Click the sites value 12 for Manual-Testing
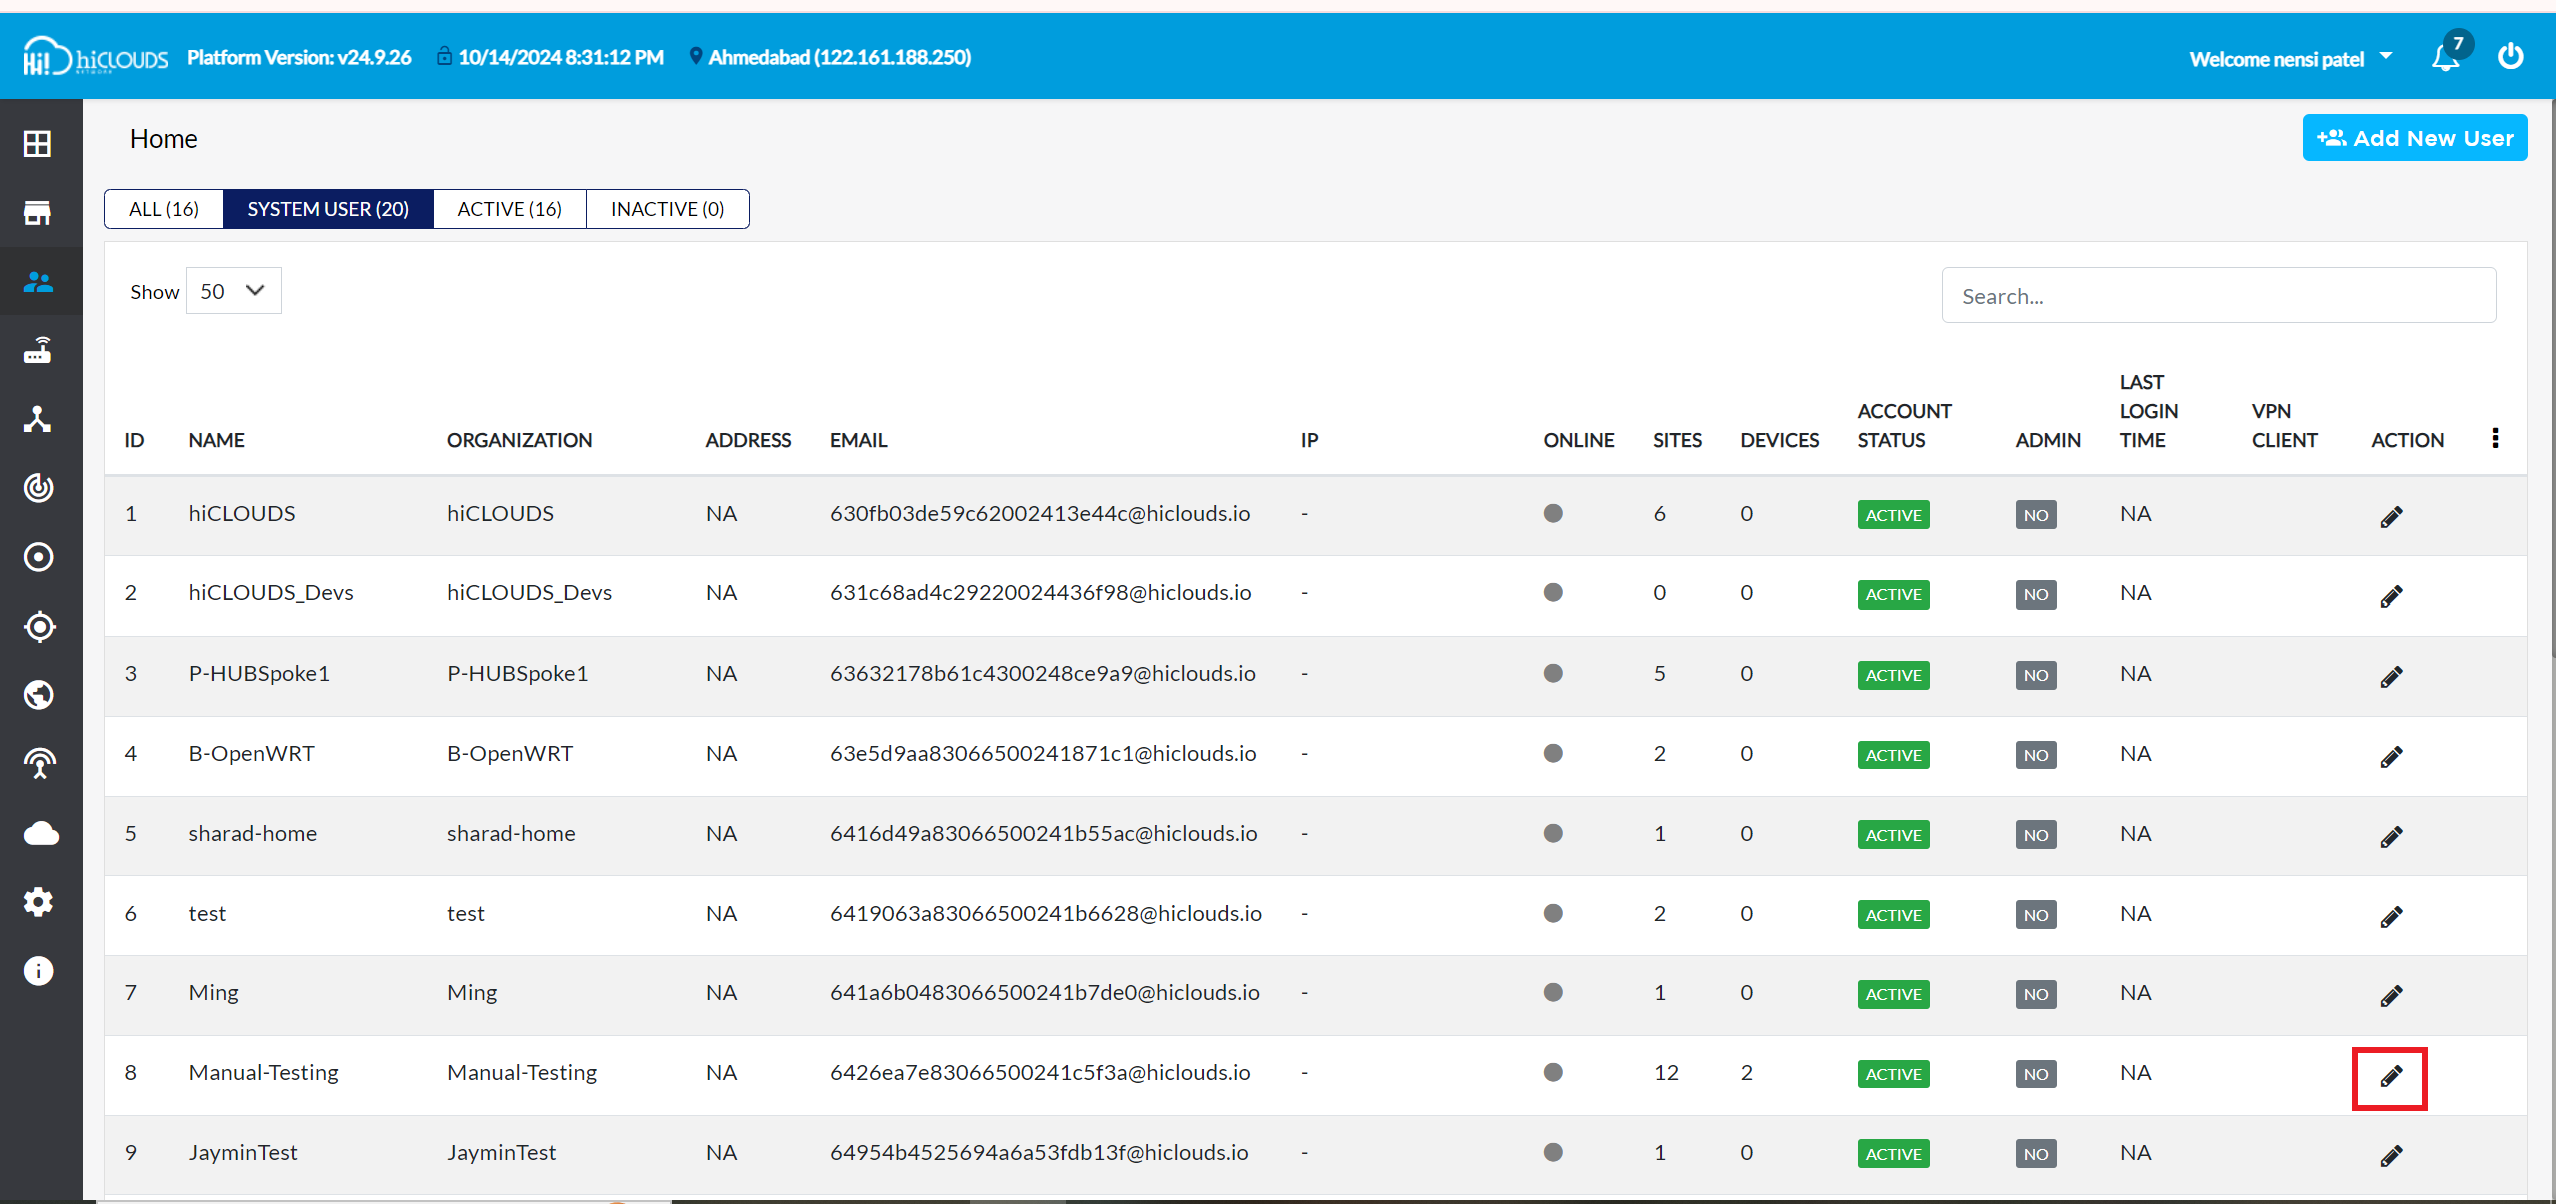This screenshot has height=1204, width=2556. [x=1666, y=1072]
